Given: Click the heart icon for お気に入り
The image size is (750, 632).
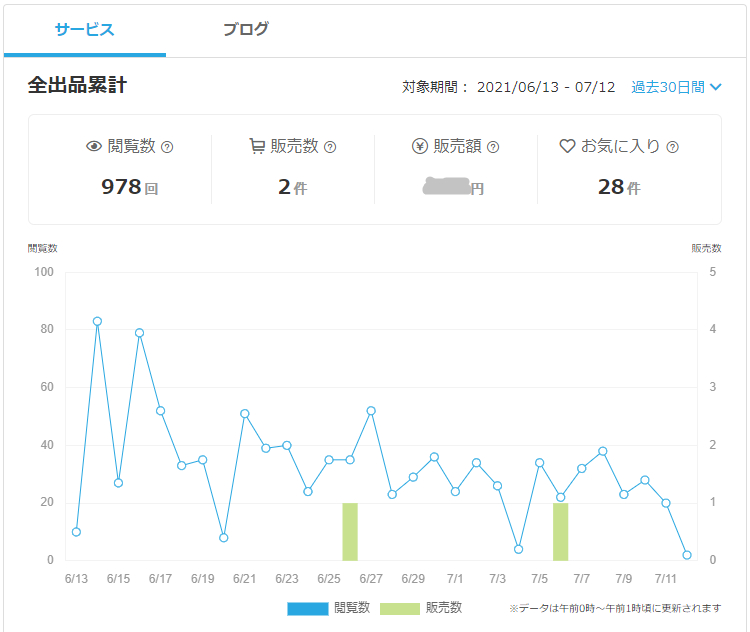Looking at the screenshot, I should coord(567,147).
